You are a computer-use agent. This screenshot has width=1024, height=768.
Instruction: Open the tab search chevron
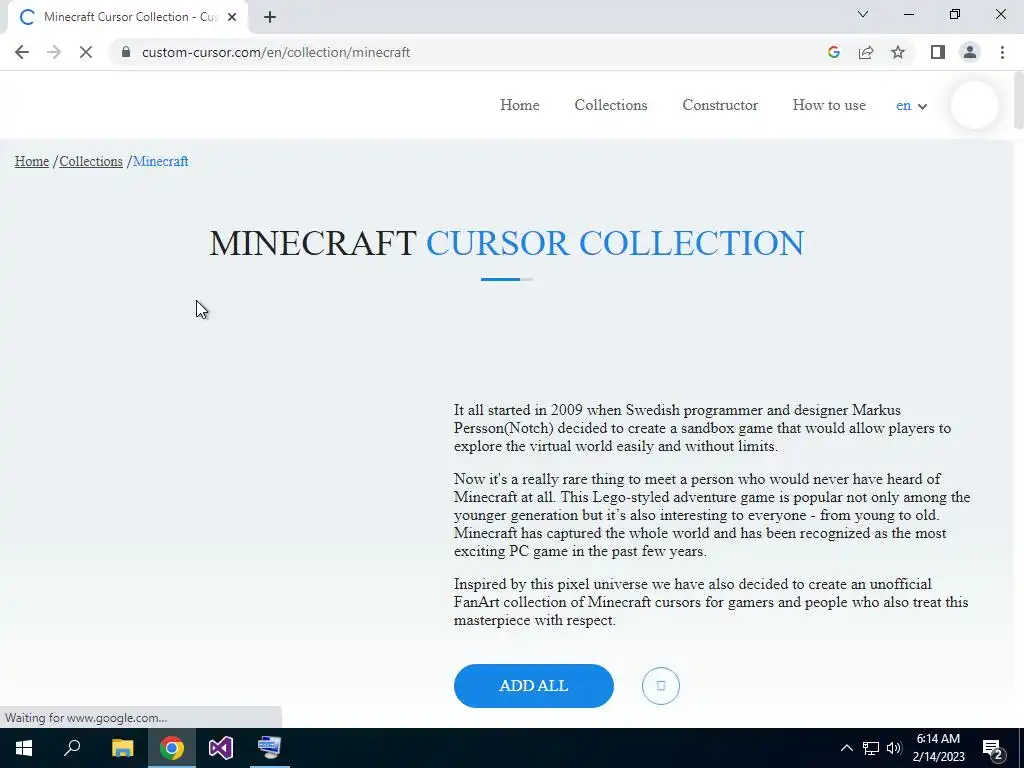[863, 14]
